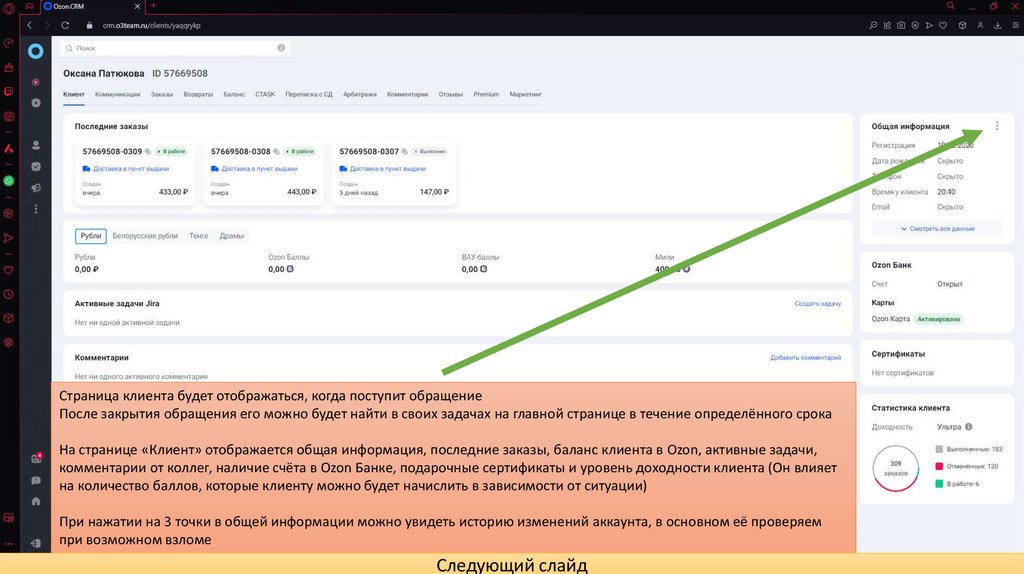
Task: Click the zoom-out magnifier in browser toolbar
Action: [x=873, y=25]
